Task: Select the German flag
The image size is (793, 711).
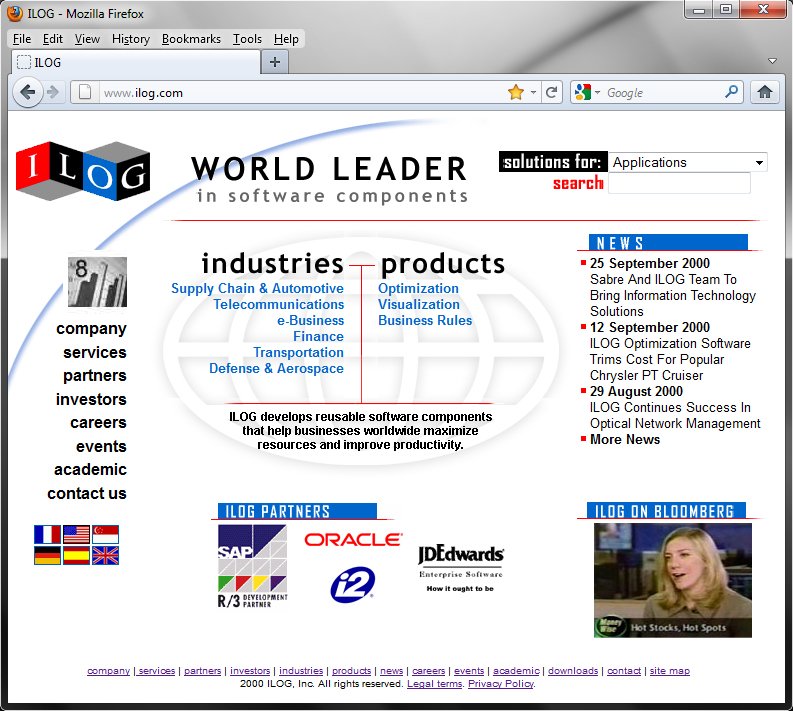Action: (x=47, y=555)
